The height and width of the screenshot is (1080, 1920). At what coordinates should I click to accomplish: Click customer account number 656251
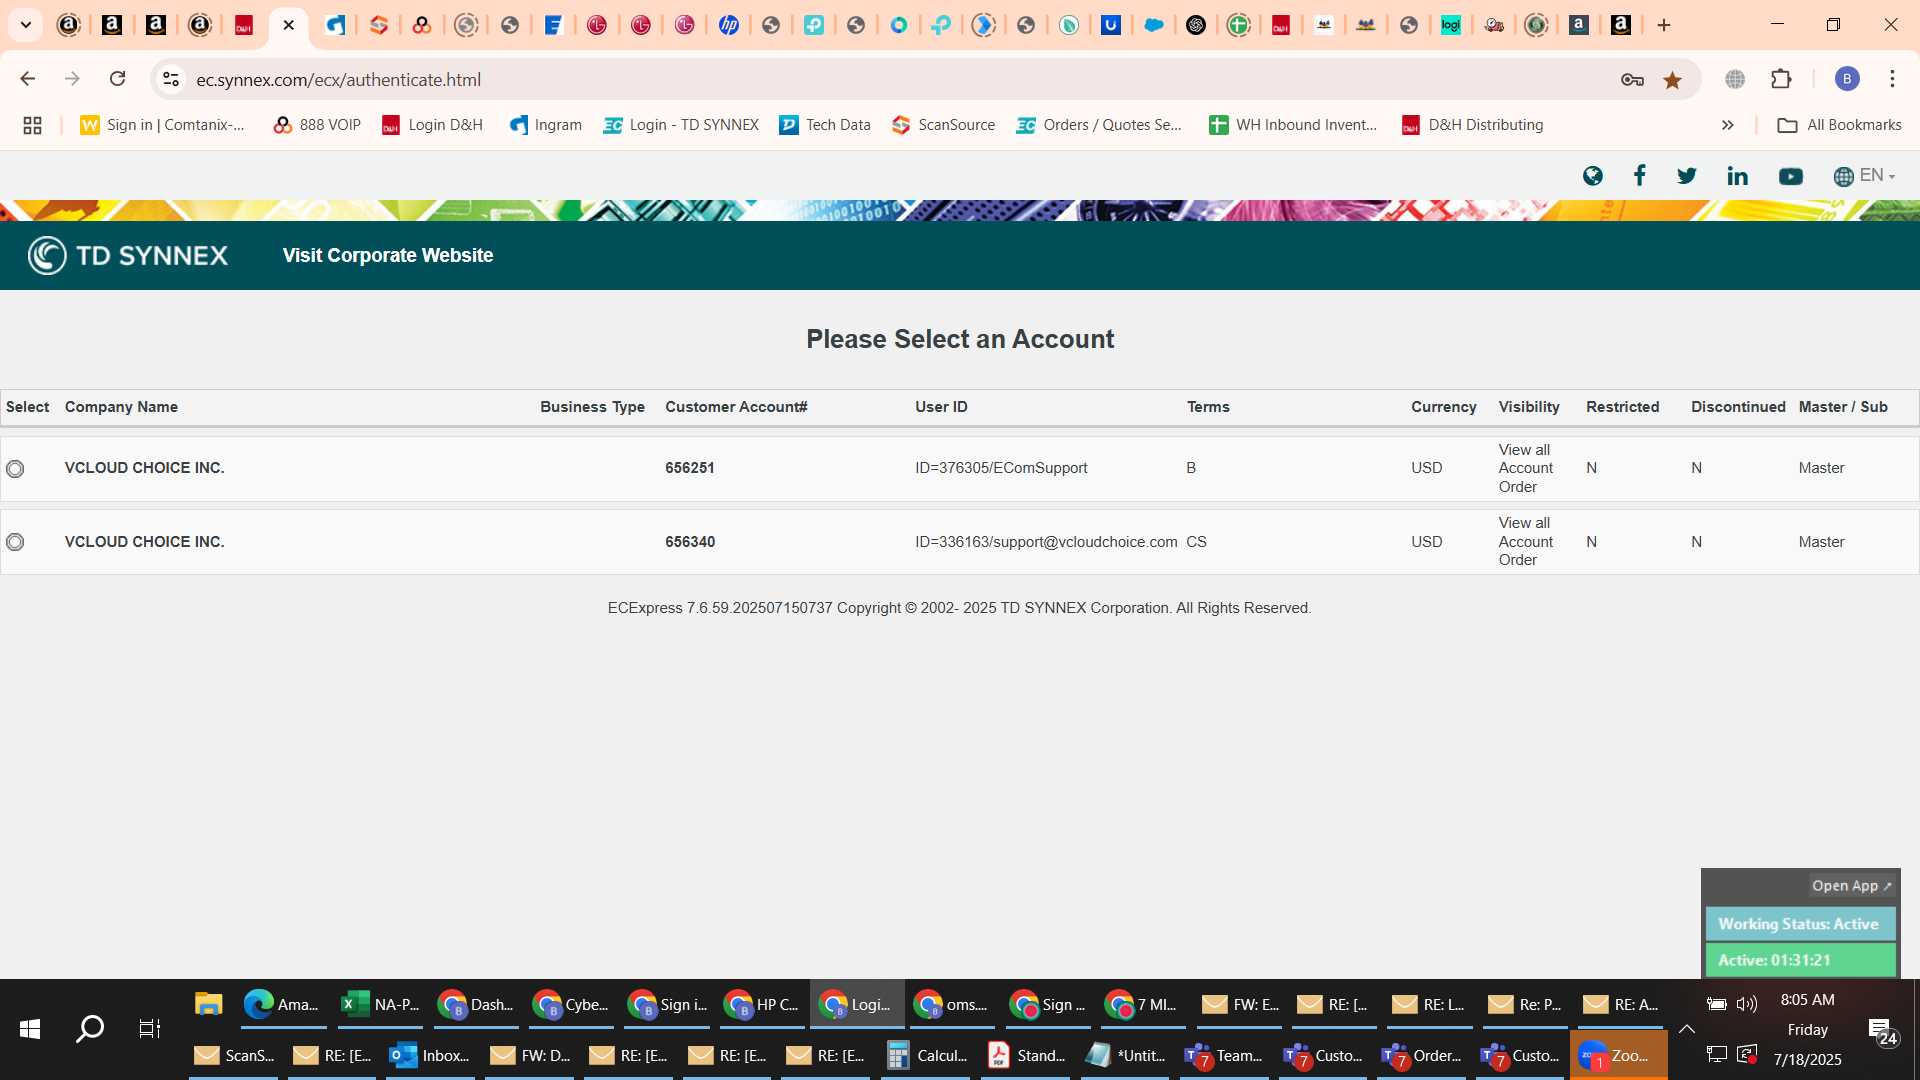(x=690, y=468)
